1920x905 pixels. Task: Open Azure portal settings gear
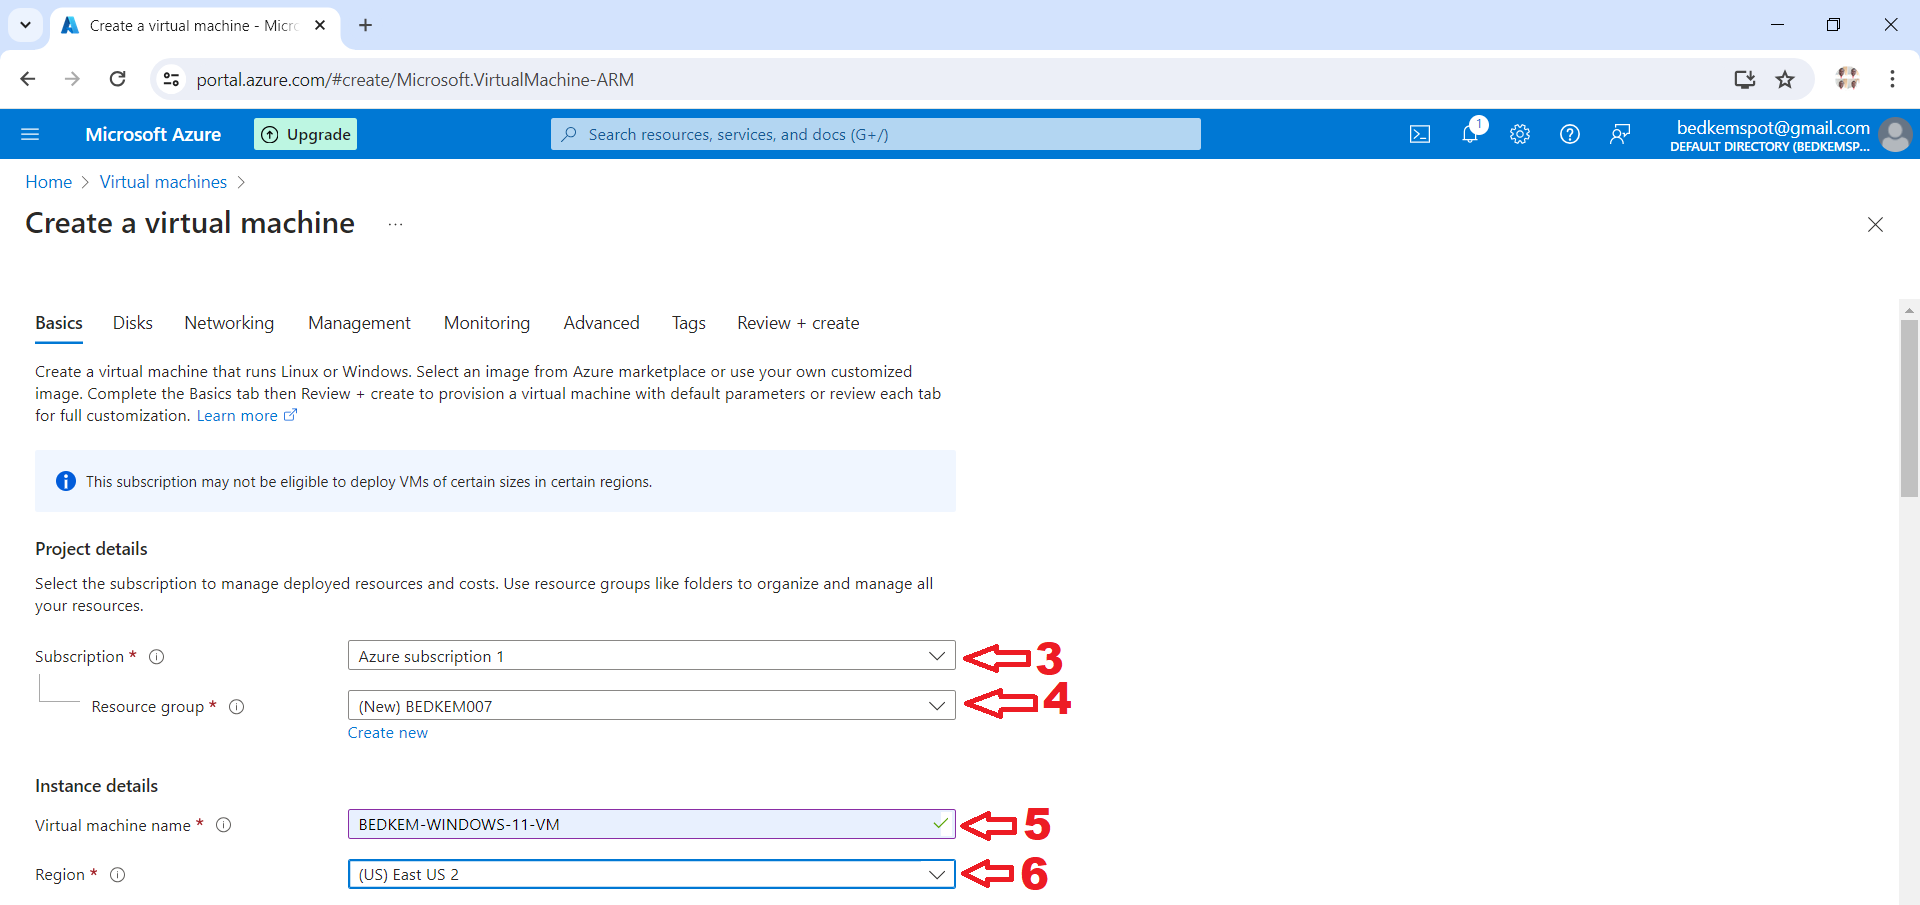(x=1520, y=134)
